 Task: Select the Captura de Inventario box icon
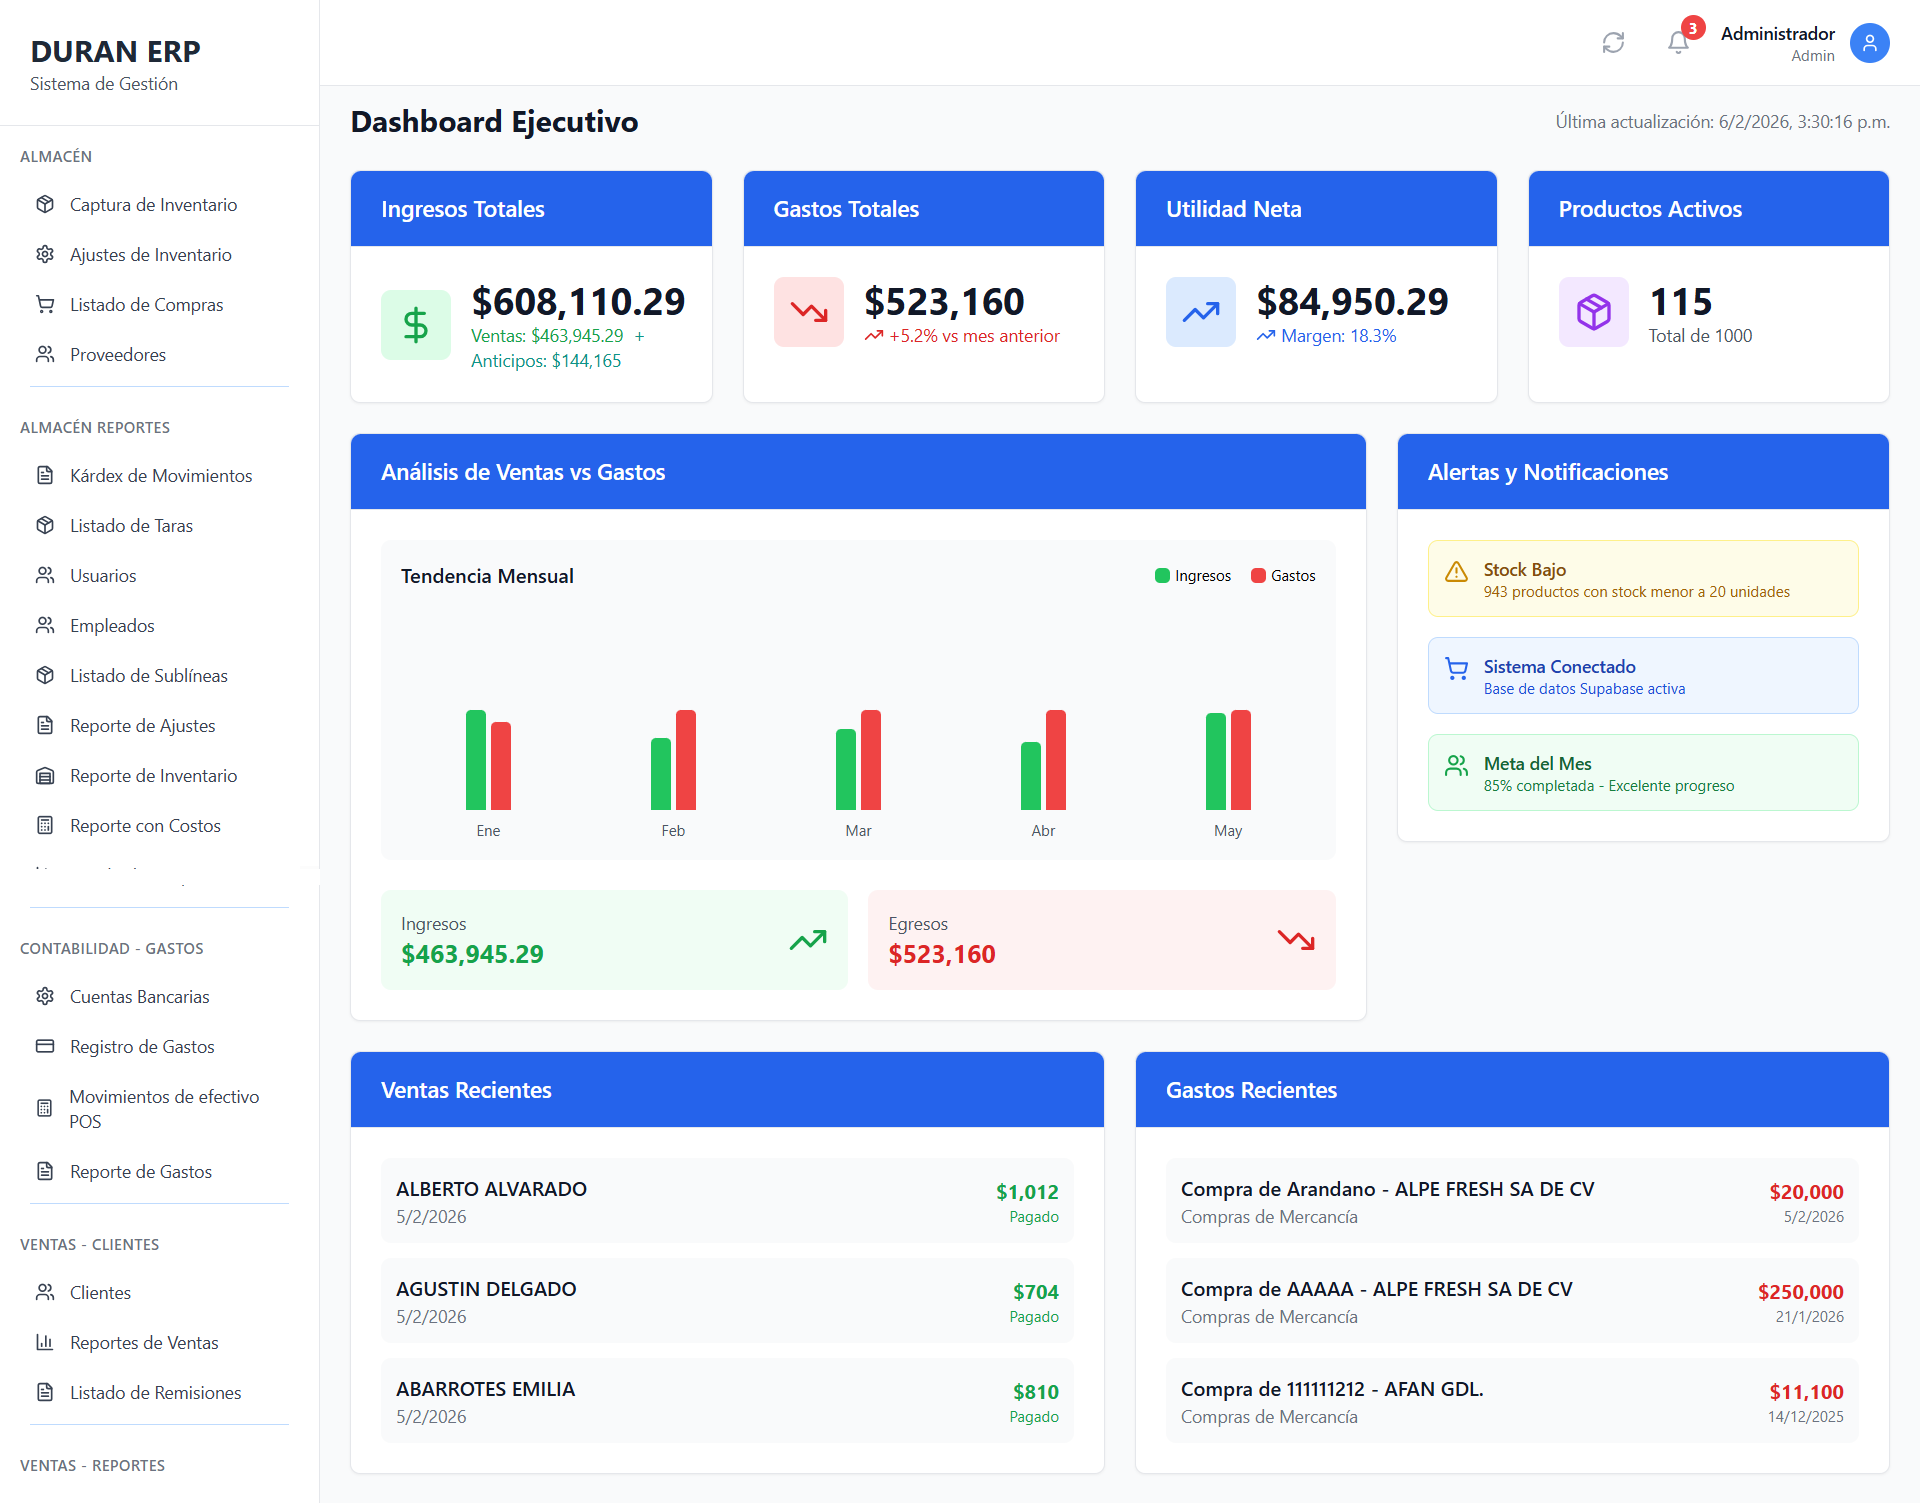(45, 204)
